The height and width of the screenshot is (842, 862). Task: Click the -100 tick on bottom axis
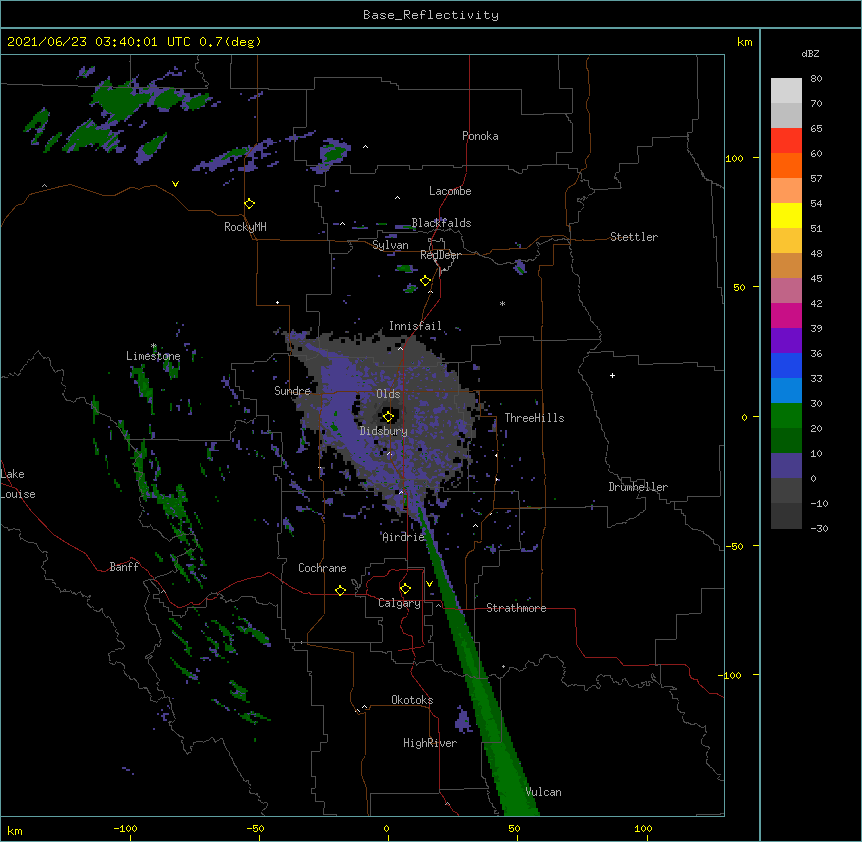tap(125, 828)
